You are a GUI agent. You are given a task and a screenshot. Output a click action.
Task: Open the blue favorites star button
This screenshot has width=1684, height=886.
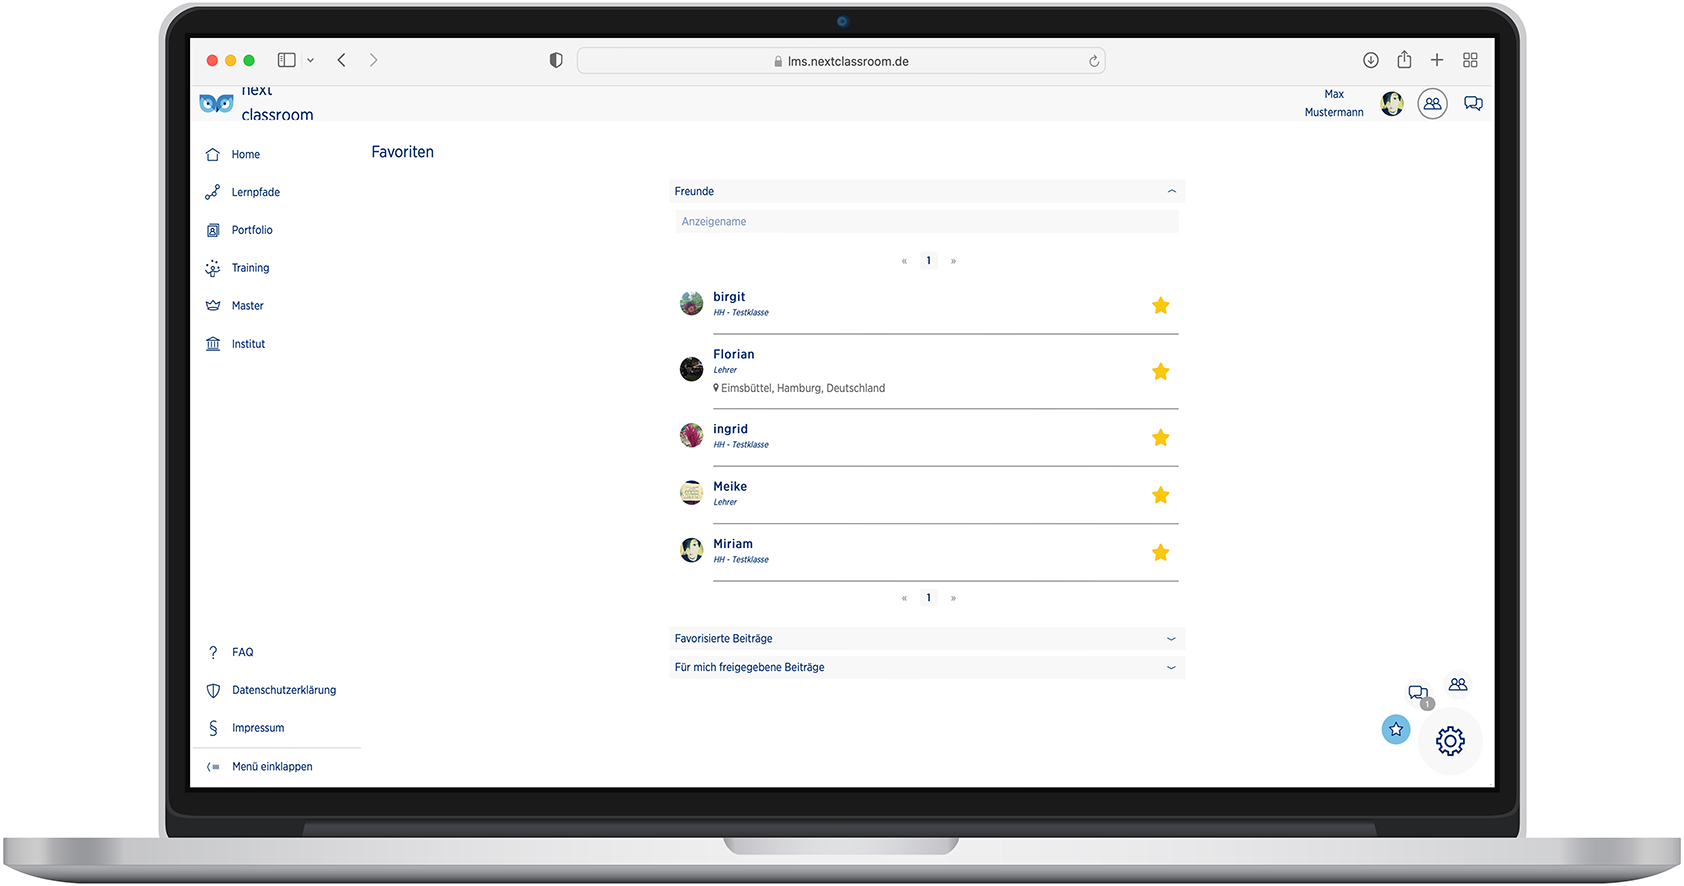[1395, 730]
